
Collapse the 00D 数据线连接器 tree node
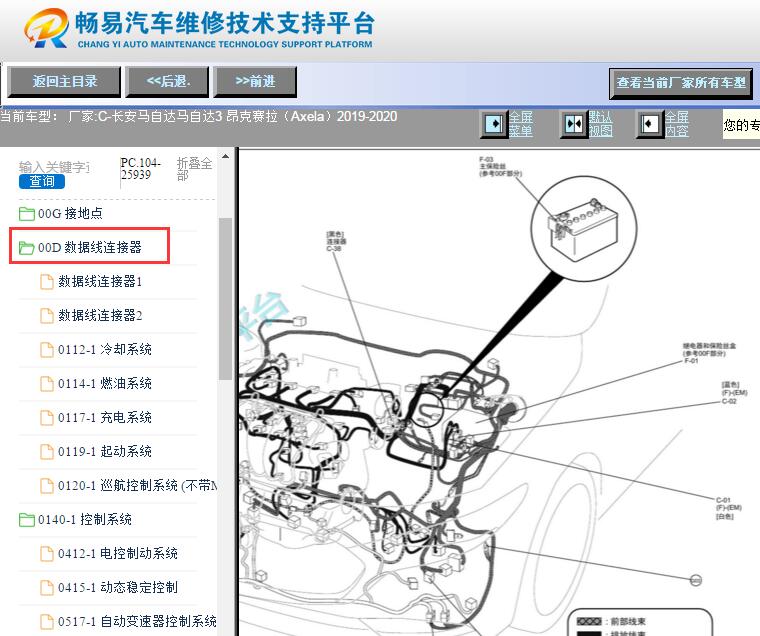(x=90, y=248)
